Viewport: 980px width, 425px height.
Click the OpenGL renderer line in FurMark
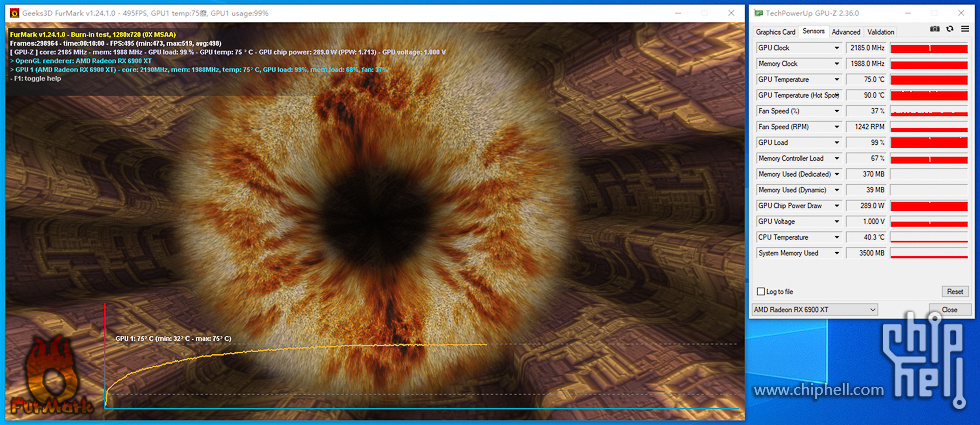[x=81, y=61]
